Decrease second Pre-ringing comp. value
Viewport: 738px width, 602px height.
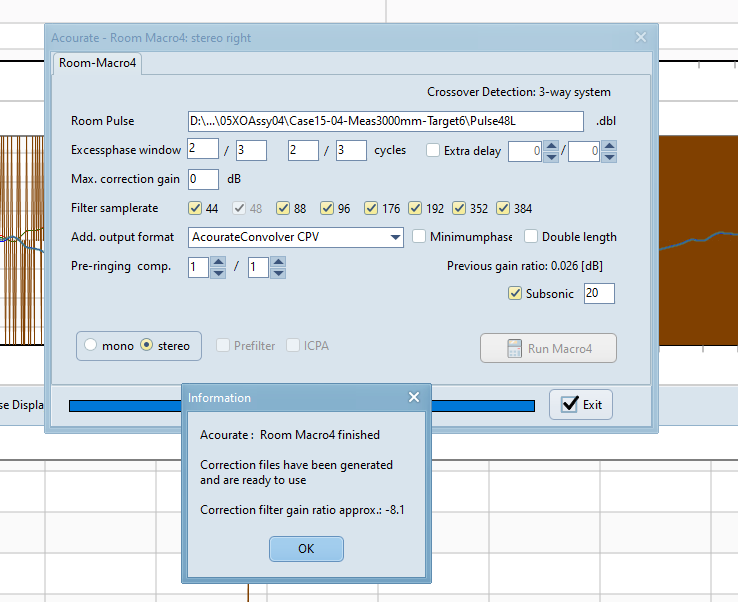pos(278,273)
